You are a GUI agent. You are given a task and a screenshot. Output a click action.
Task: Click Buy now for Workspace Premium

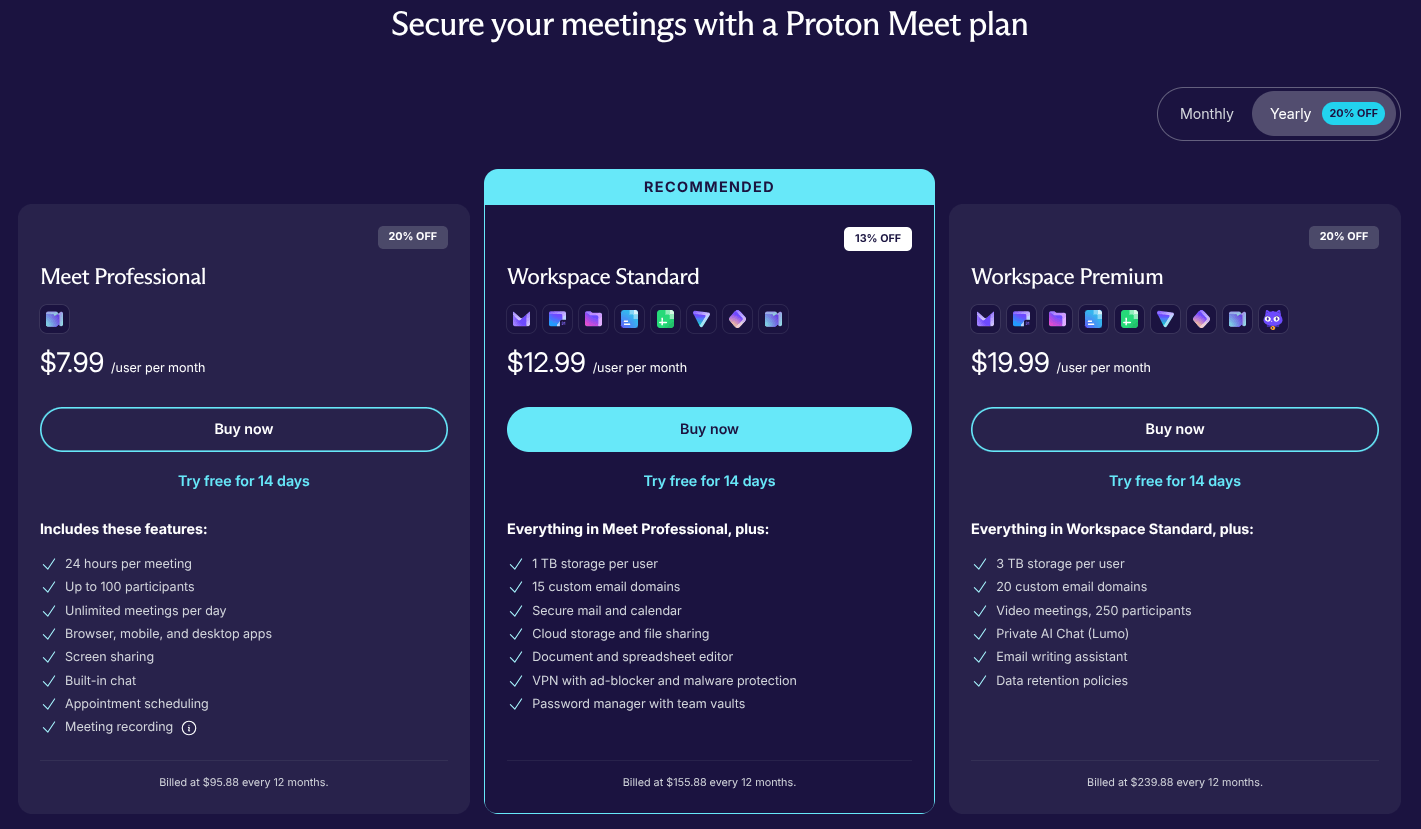click(1174, 429)
